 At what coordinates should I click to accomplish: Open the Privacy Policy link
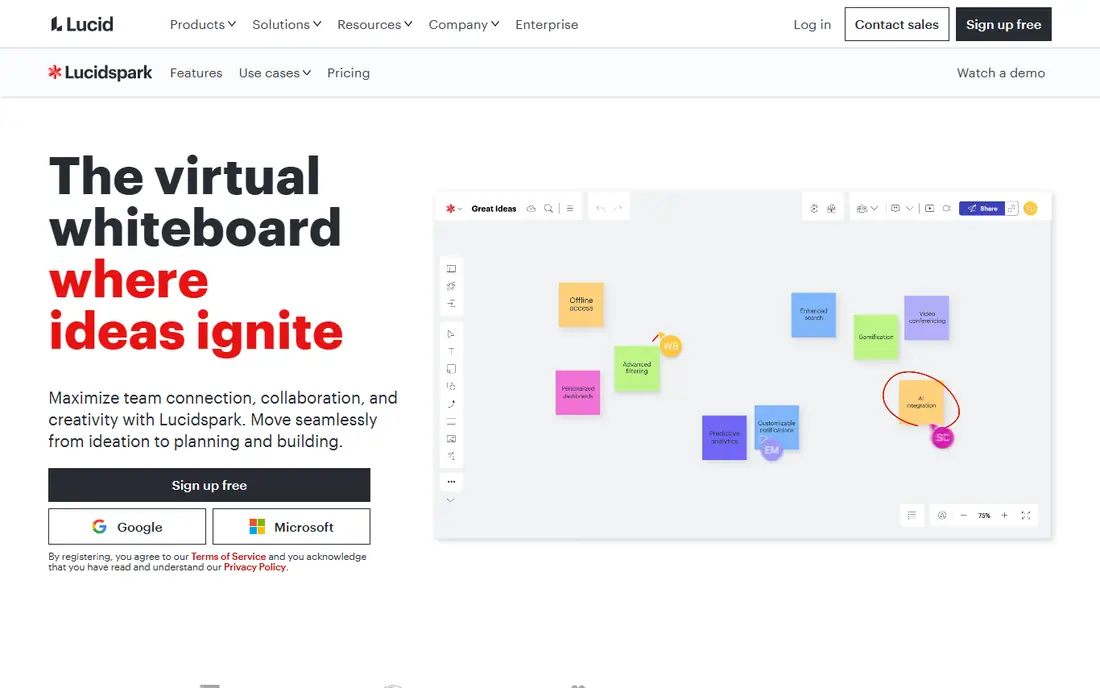[255, 567]
